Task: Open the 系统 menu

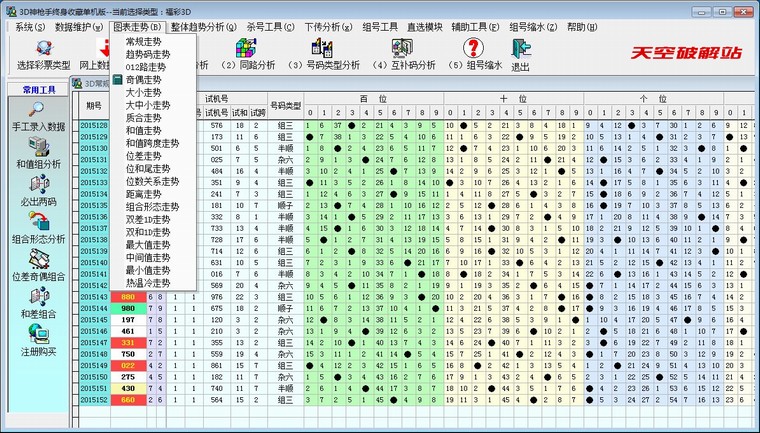Action: [29, 26]
